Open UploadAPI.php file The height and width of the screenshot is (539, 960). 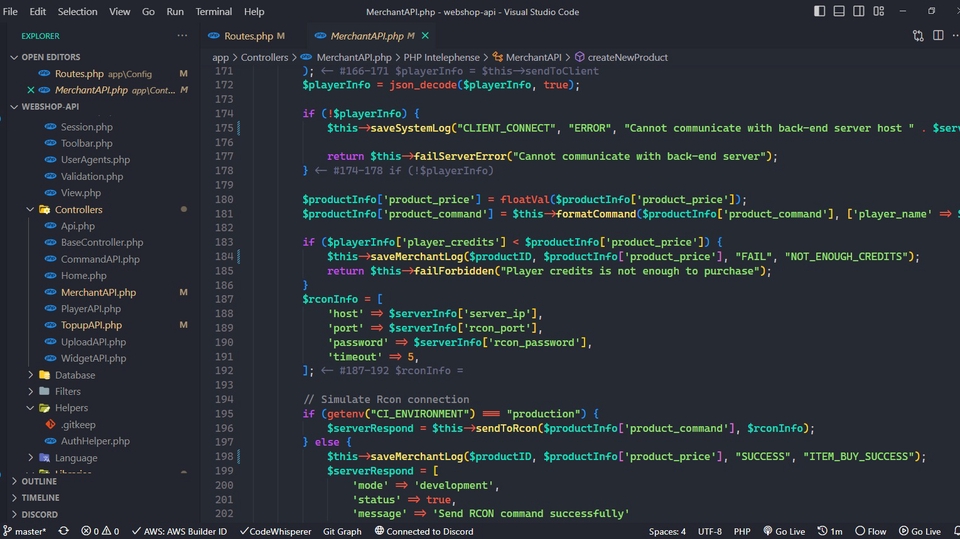point(93,342)
